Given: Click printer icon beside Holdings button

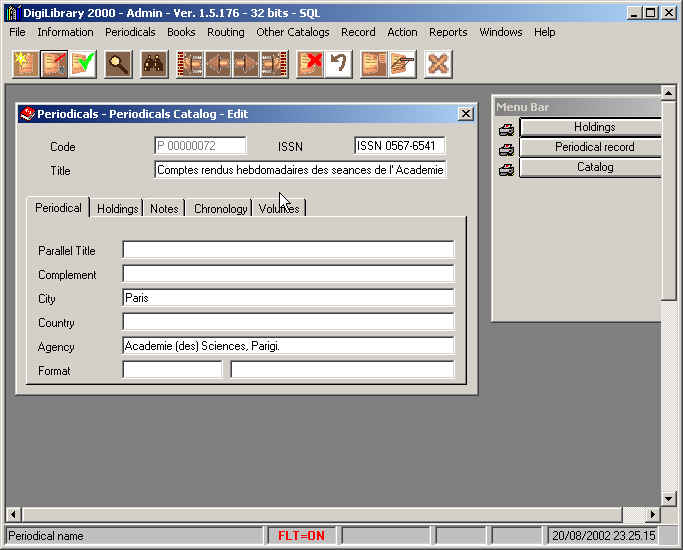Looking at the screenshot, I should (x=506, y=129).
